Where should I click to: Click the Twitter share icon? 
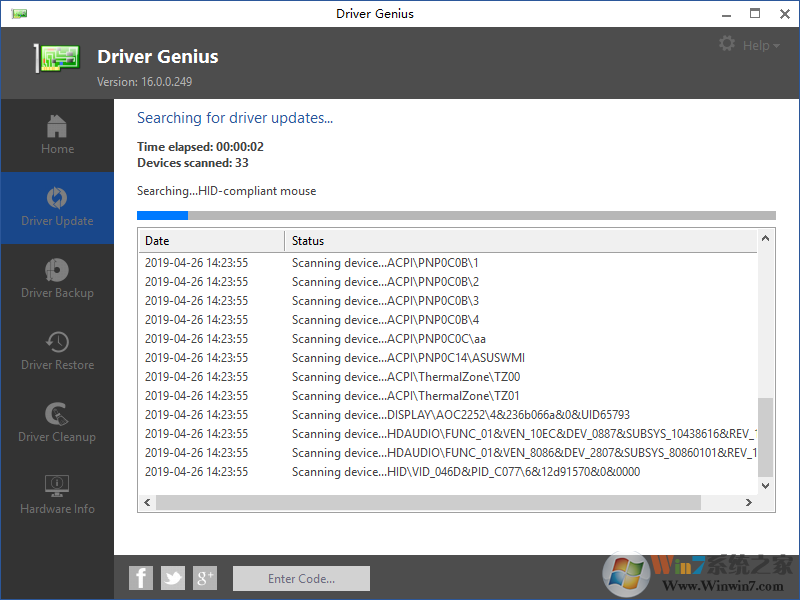172,578
